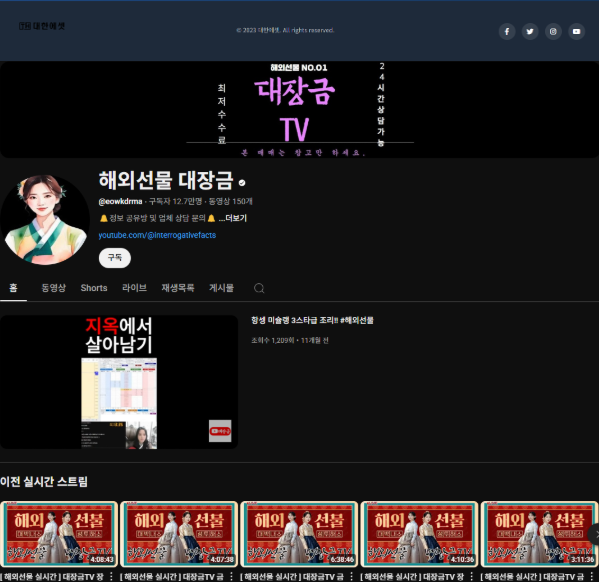Open the Facebook icon in the footer

pyautogui.click(x=507, y=31)
